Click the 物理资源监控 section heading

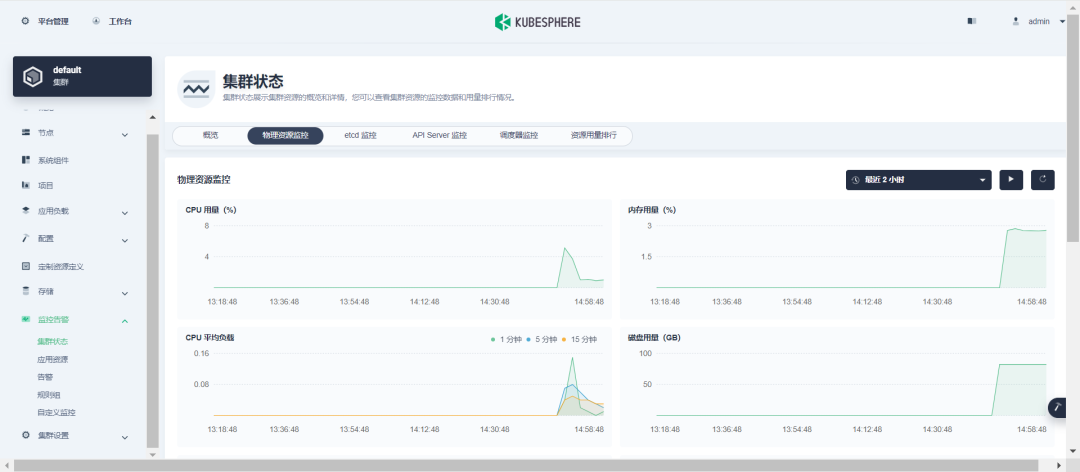204,180
